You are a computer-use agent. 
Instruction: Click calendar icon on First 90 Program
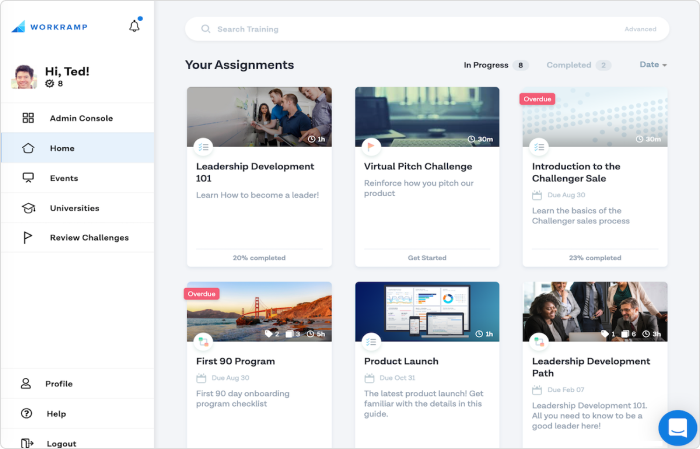pyautogui.click(x=201, y=378)
